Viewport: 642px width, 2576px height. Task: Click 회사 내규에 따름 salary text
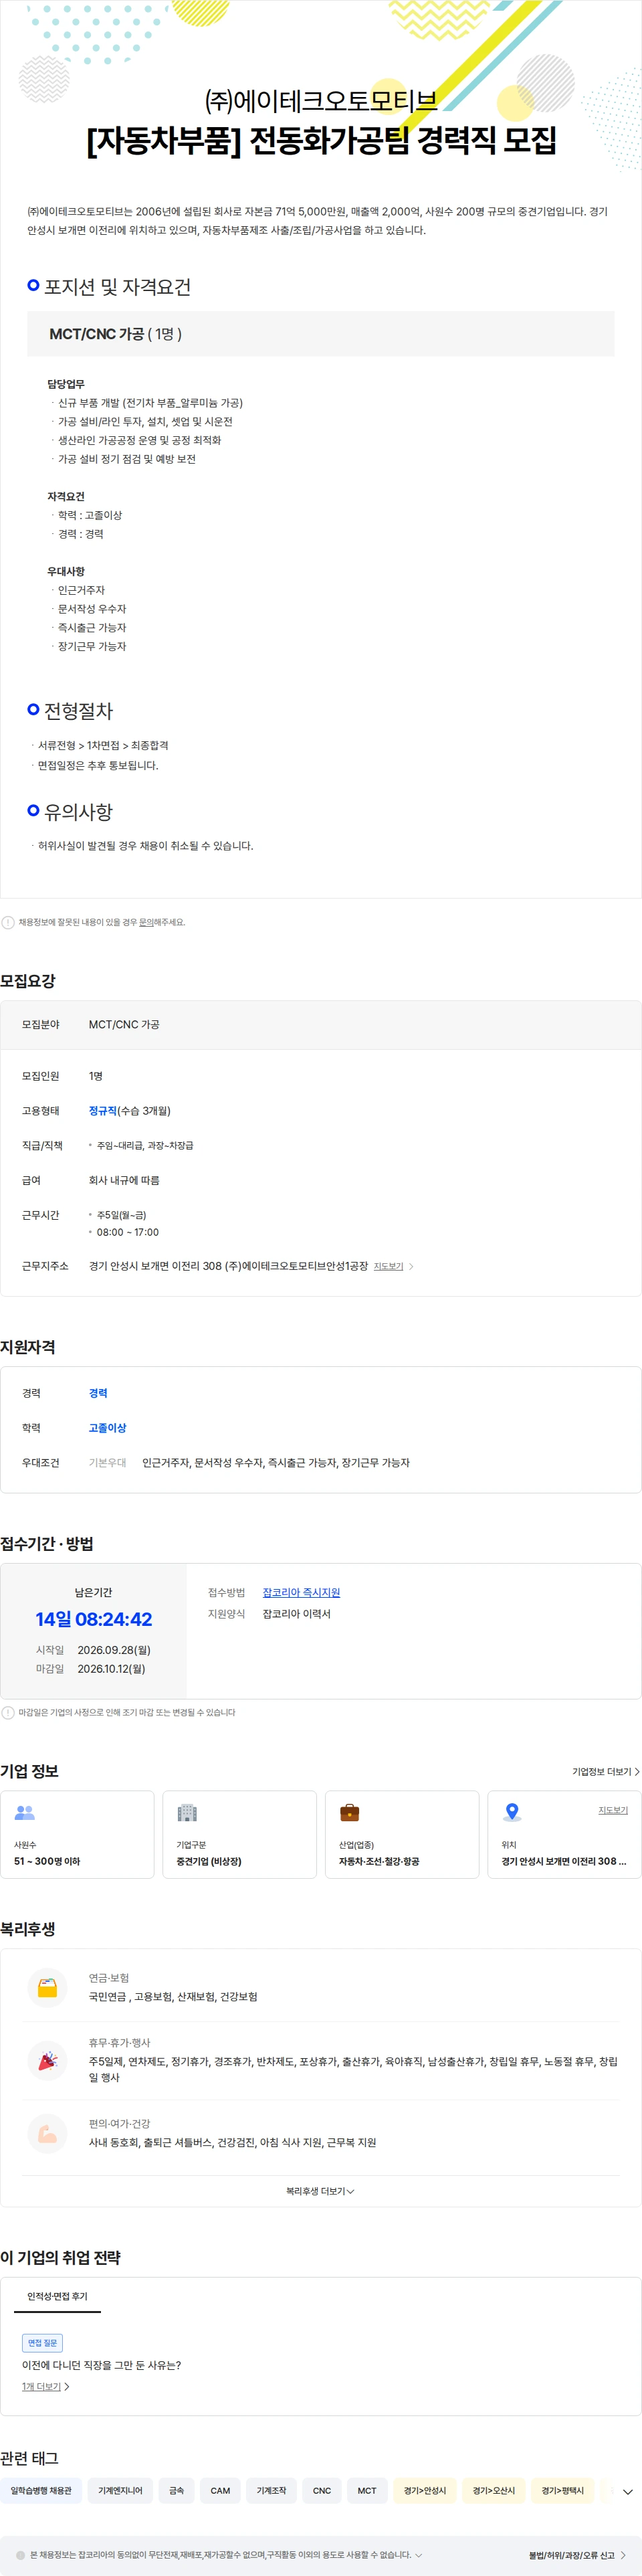(x=124, y=1180)
